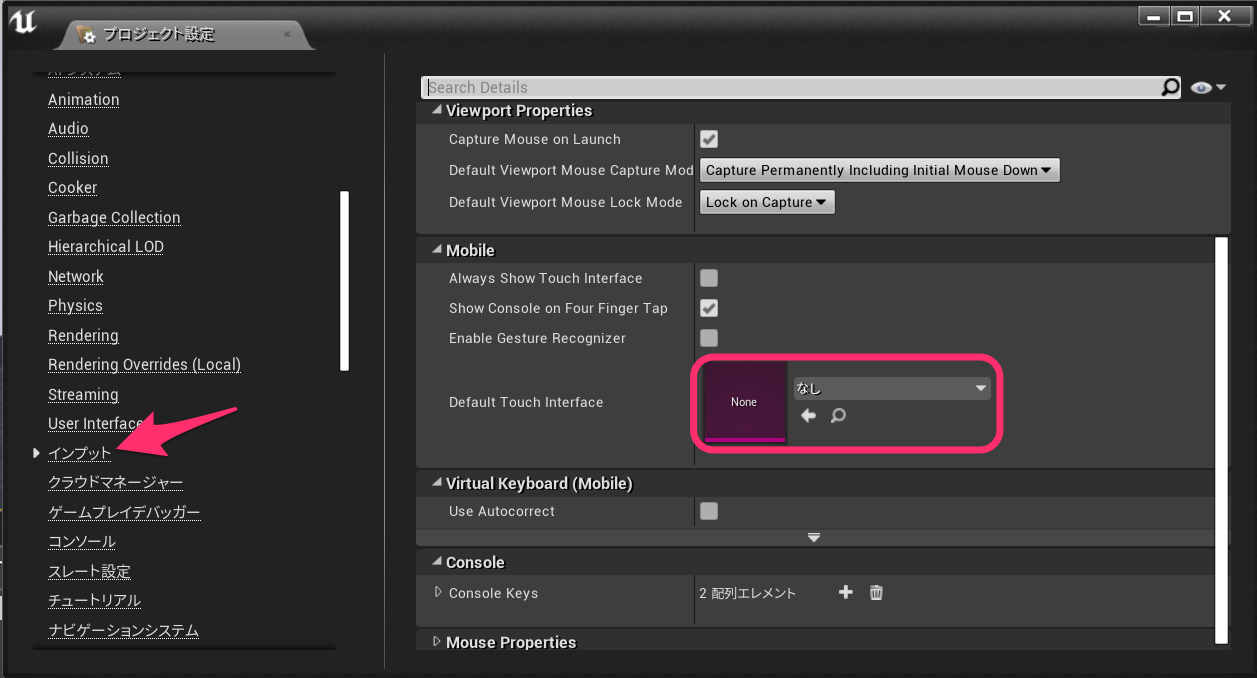
Task: Click the left category list scrollbar
Action: (x=345, y=281)
